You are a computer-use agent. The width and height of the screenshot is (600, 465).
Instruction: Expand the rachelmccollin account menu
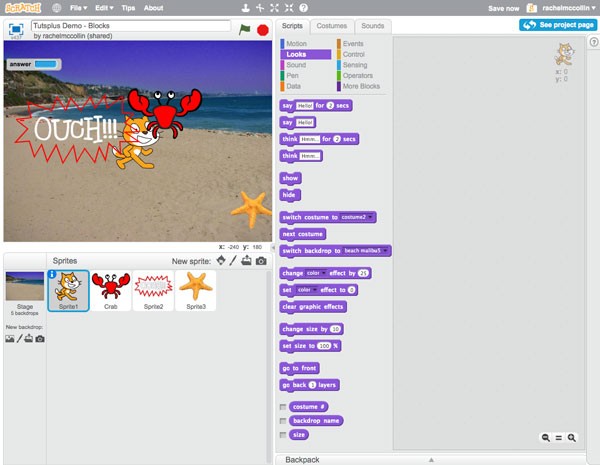click(x=566, y=8)
